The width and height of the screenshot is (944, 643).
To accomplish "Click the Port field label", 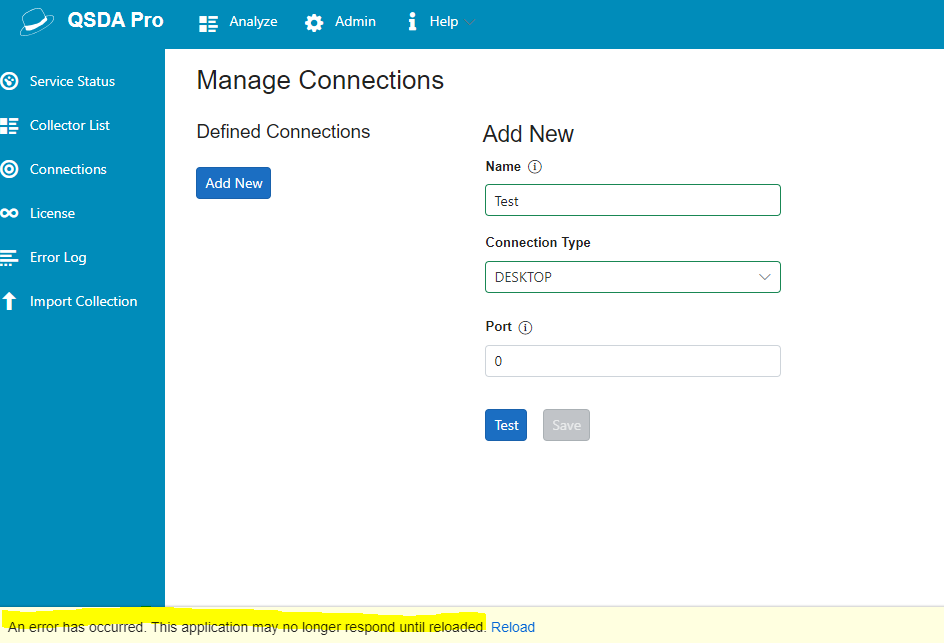I will point(498,326).
